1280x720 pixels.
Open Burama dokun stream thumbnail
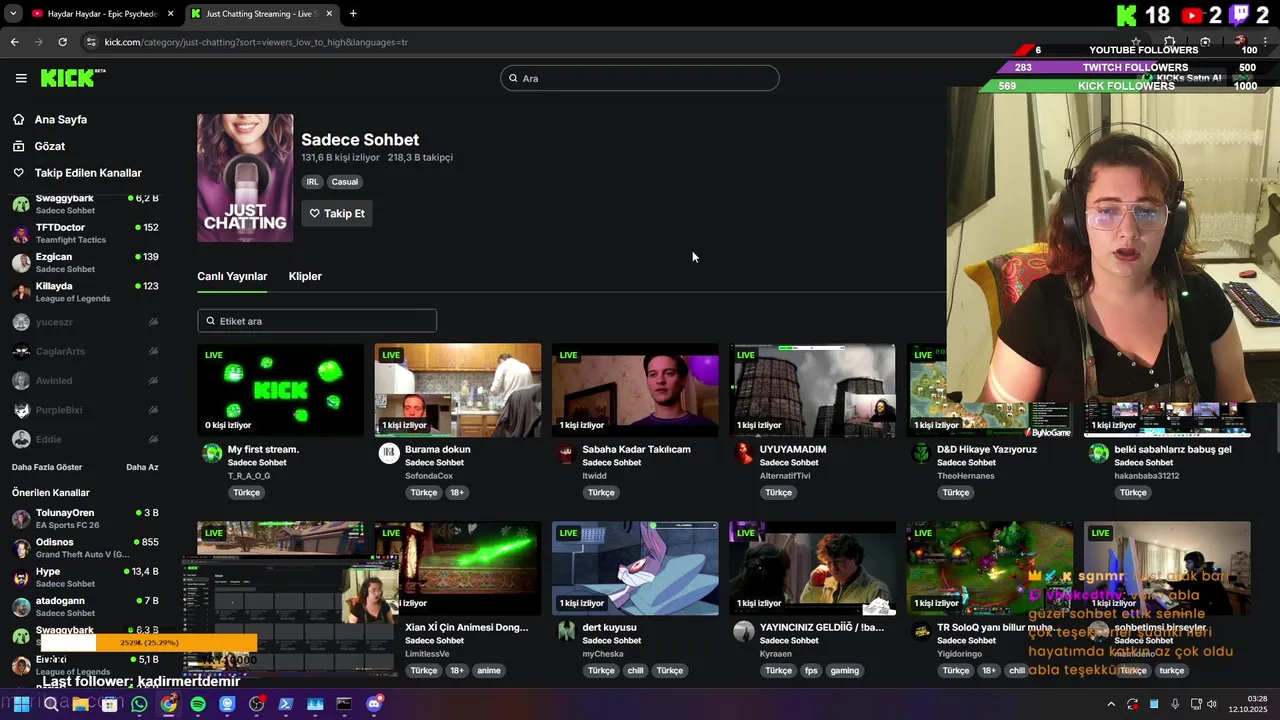tap(458, 390)
